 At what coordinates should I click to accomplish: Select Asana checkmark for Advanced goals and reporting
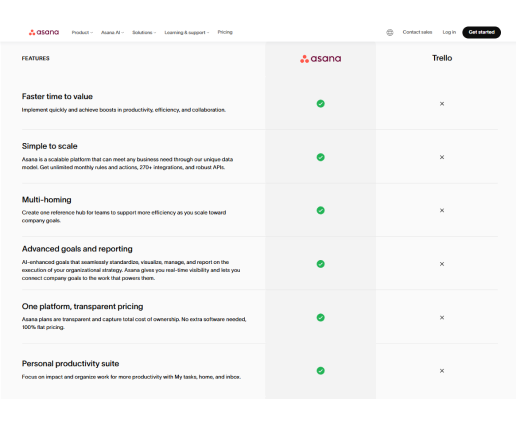pyautogui.click(x=320, y=264)
